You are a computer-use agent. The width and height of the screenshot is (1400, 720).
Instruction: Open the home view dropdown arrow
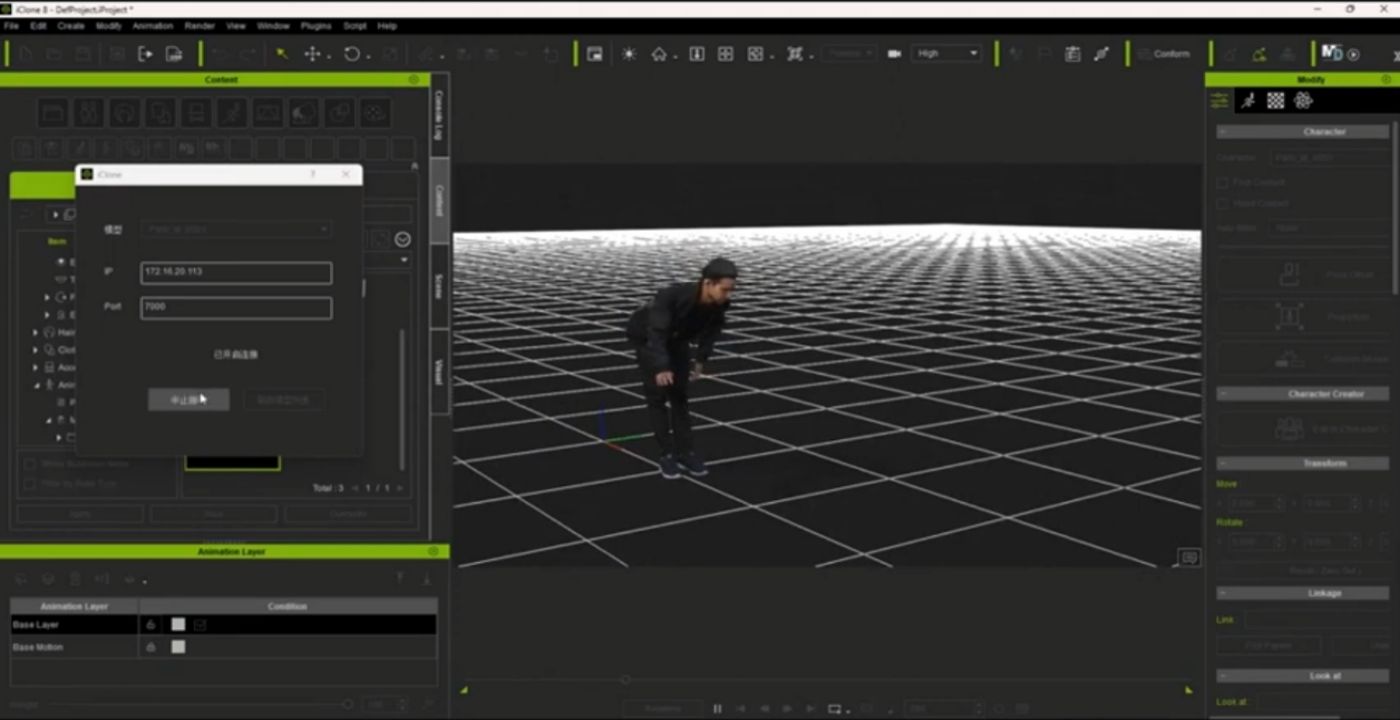(x=675, y=56)
